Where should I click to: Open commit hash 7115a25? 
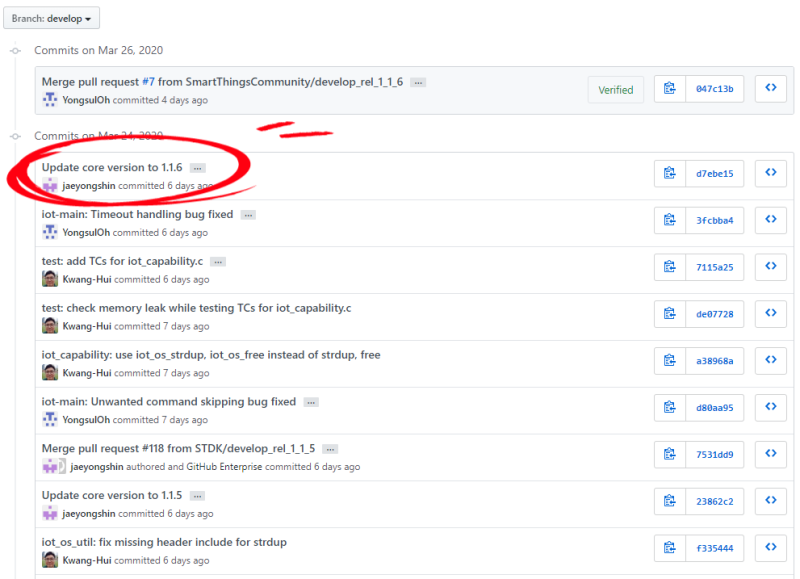click(x=714, y=267)
